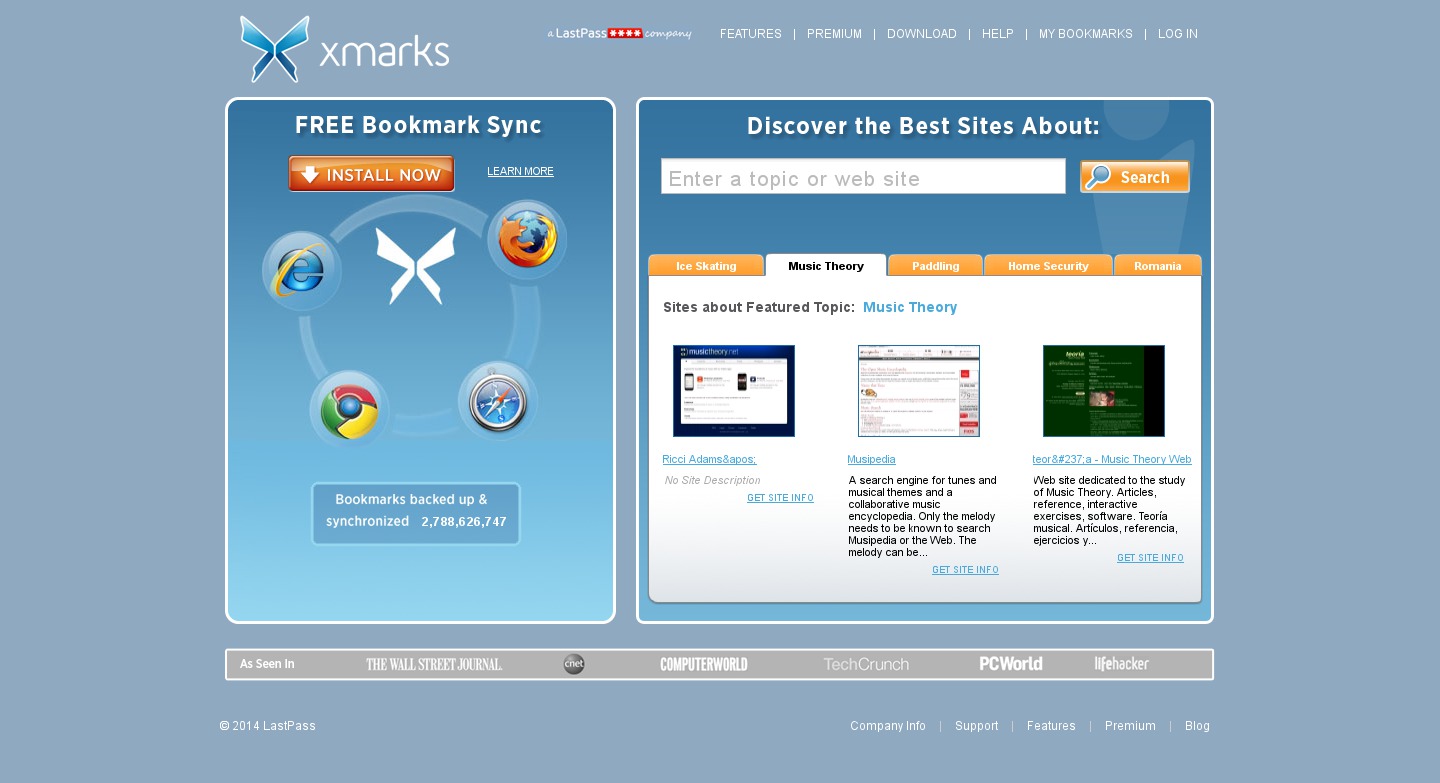Viewport: 1440px width, 783px height.
Task: Click the Firefox browser icon
Action: pyautogui.click(x=527, y=240)
